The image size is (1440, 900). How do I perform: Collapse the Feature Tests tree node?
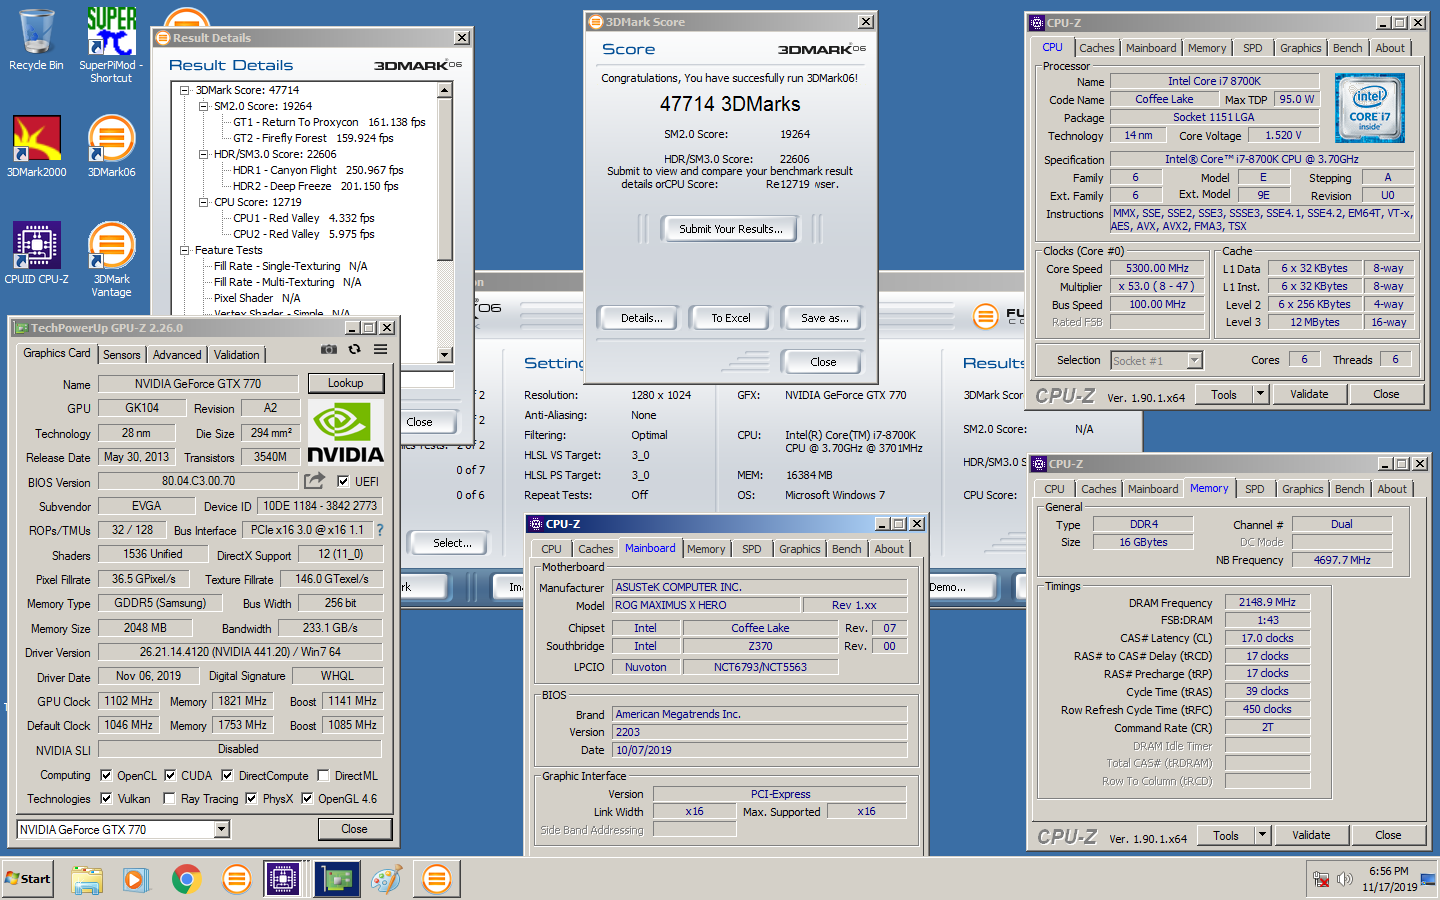click(185, 250)
